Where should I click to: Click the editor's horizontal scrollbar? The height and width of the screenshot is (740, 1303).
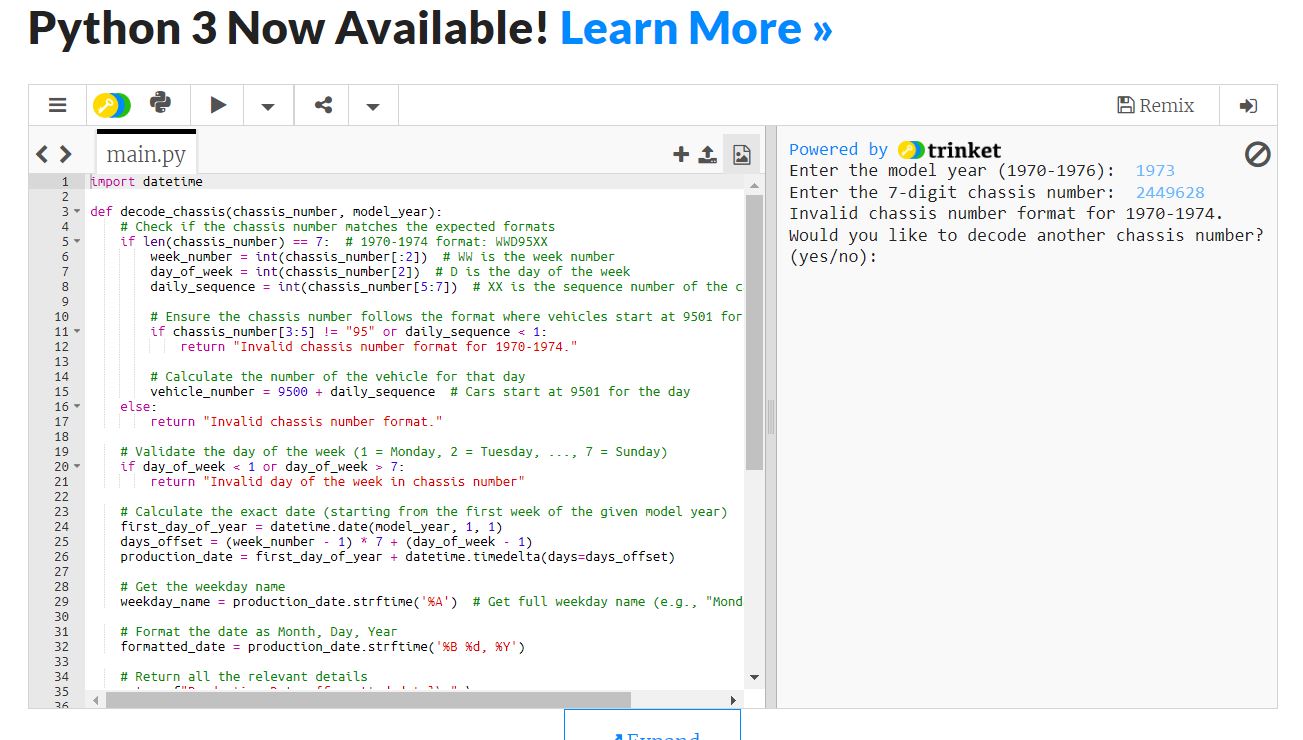[x=368, y=699]
